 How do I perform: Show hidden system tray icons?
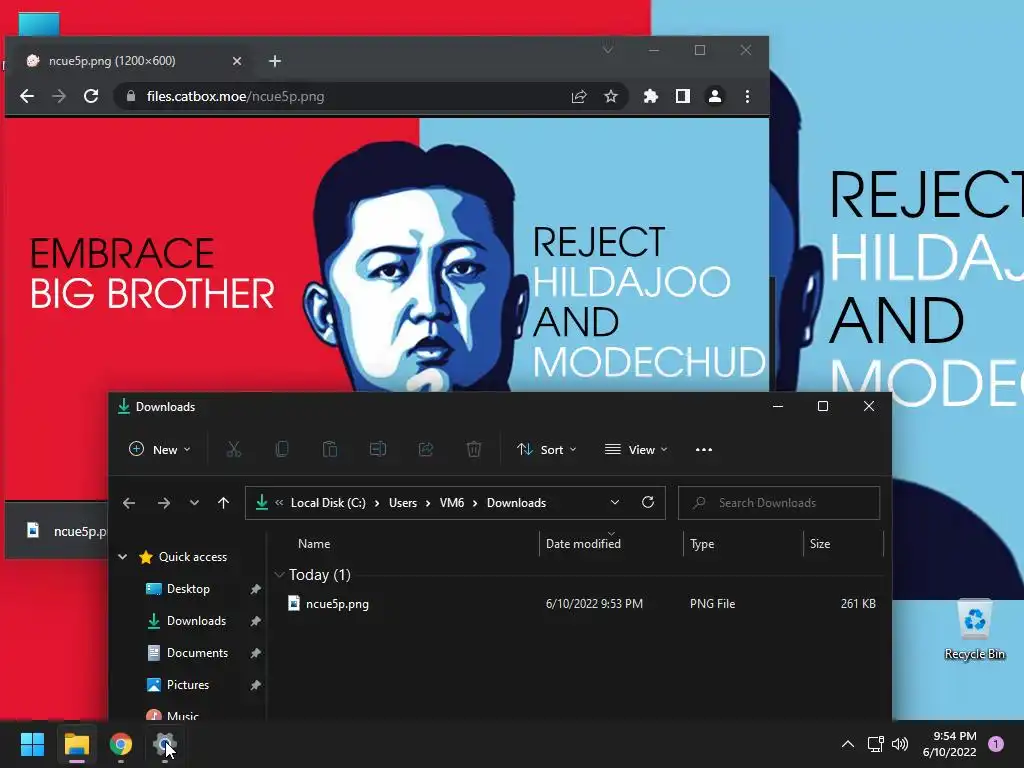(x=848, y=744)
